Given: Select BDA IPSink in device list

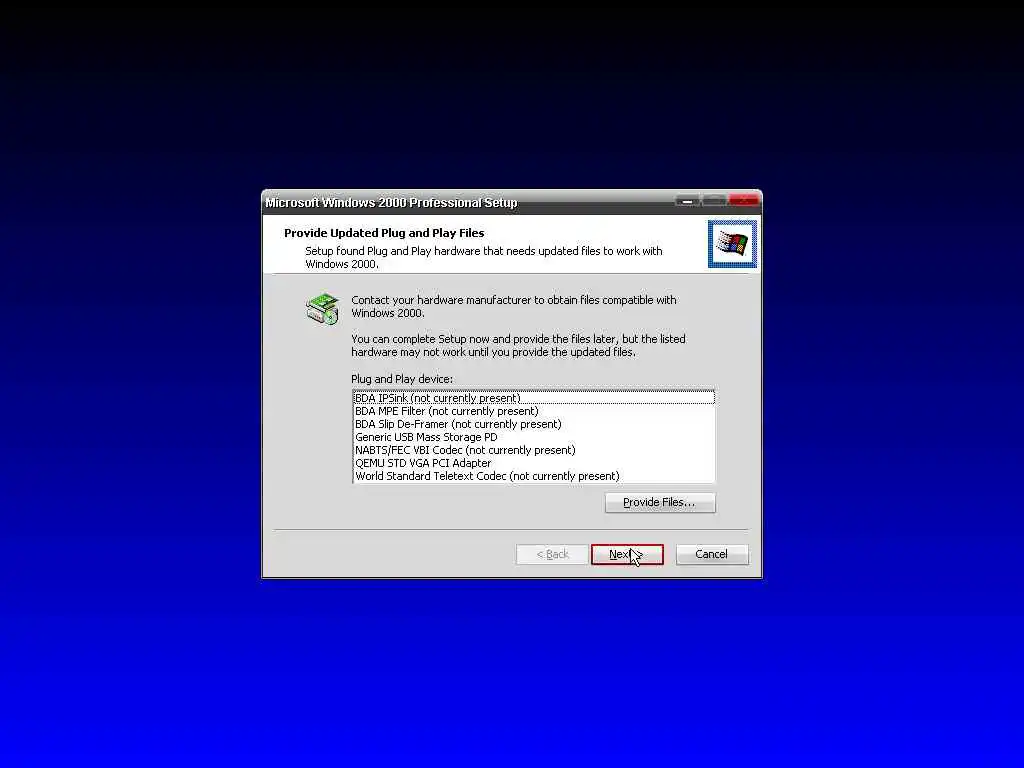Looking at the screenshot, I should (x=534, y=398).
